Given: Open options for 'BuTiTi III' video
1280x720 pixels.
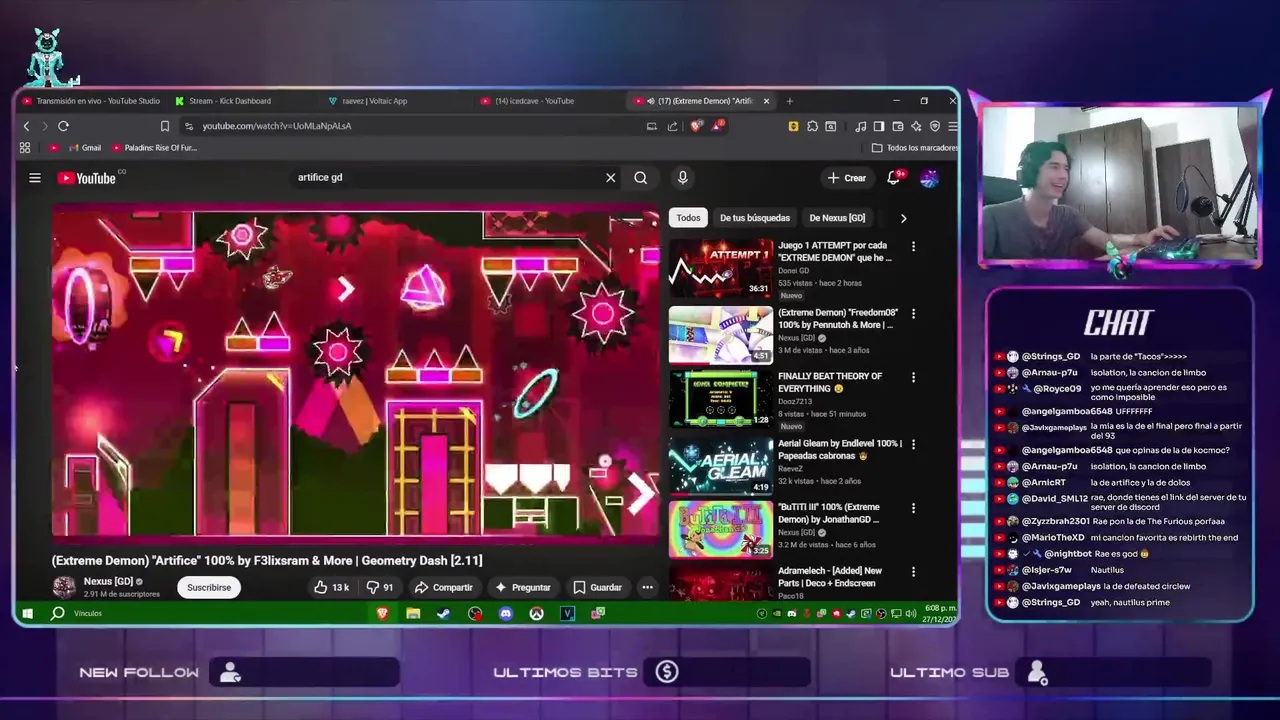Looking at the screenshot, I should tap(913, 508).
